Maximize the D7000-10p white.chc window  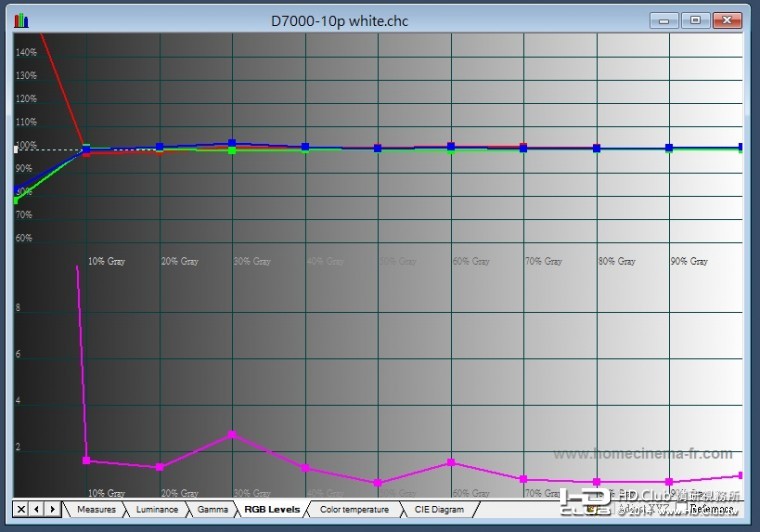(x=695, y=20)
